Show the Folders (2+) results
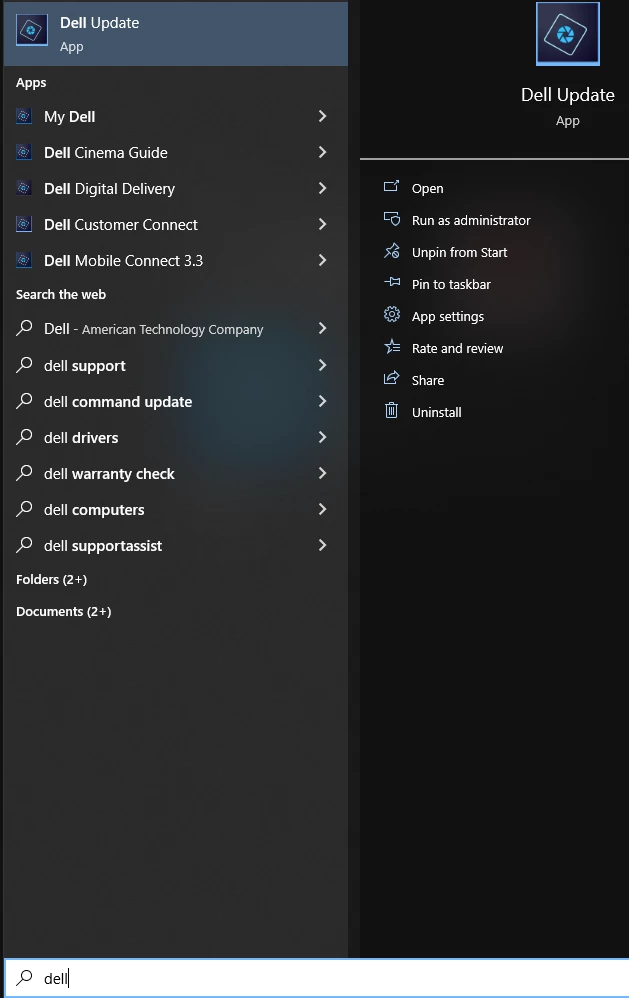 coord(52,580)
